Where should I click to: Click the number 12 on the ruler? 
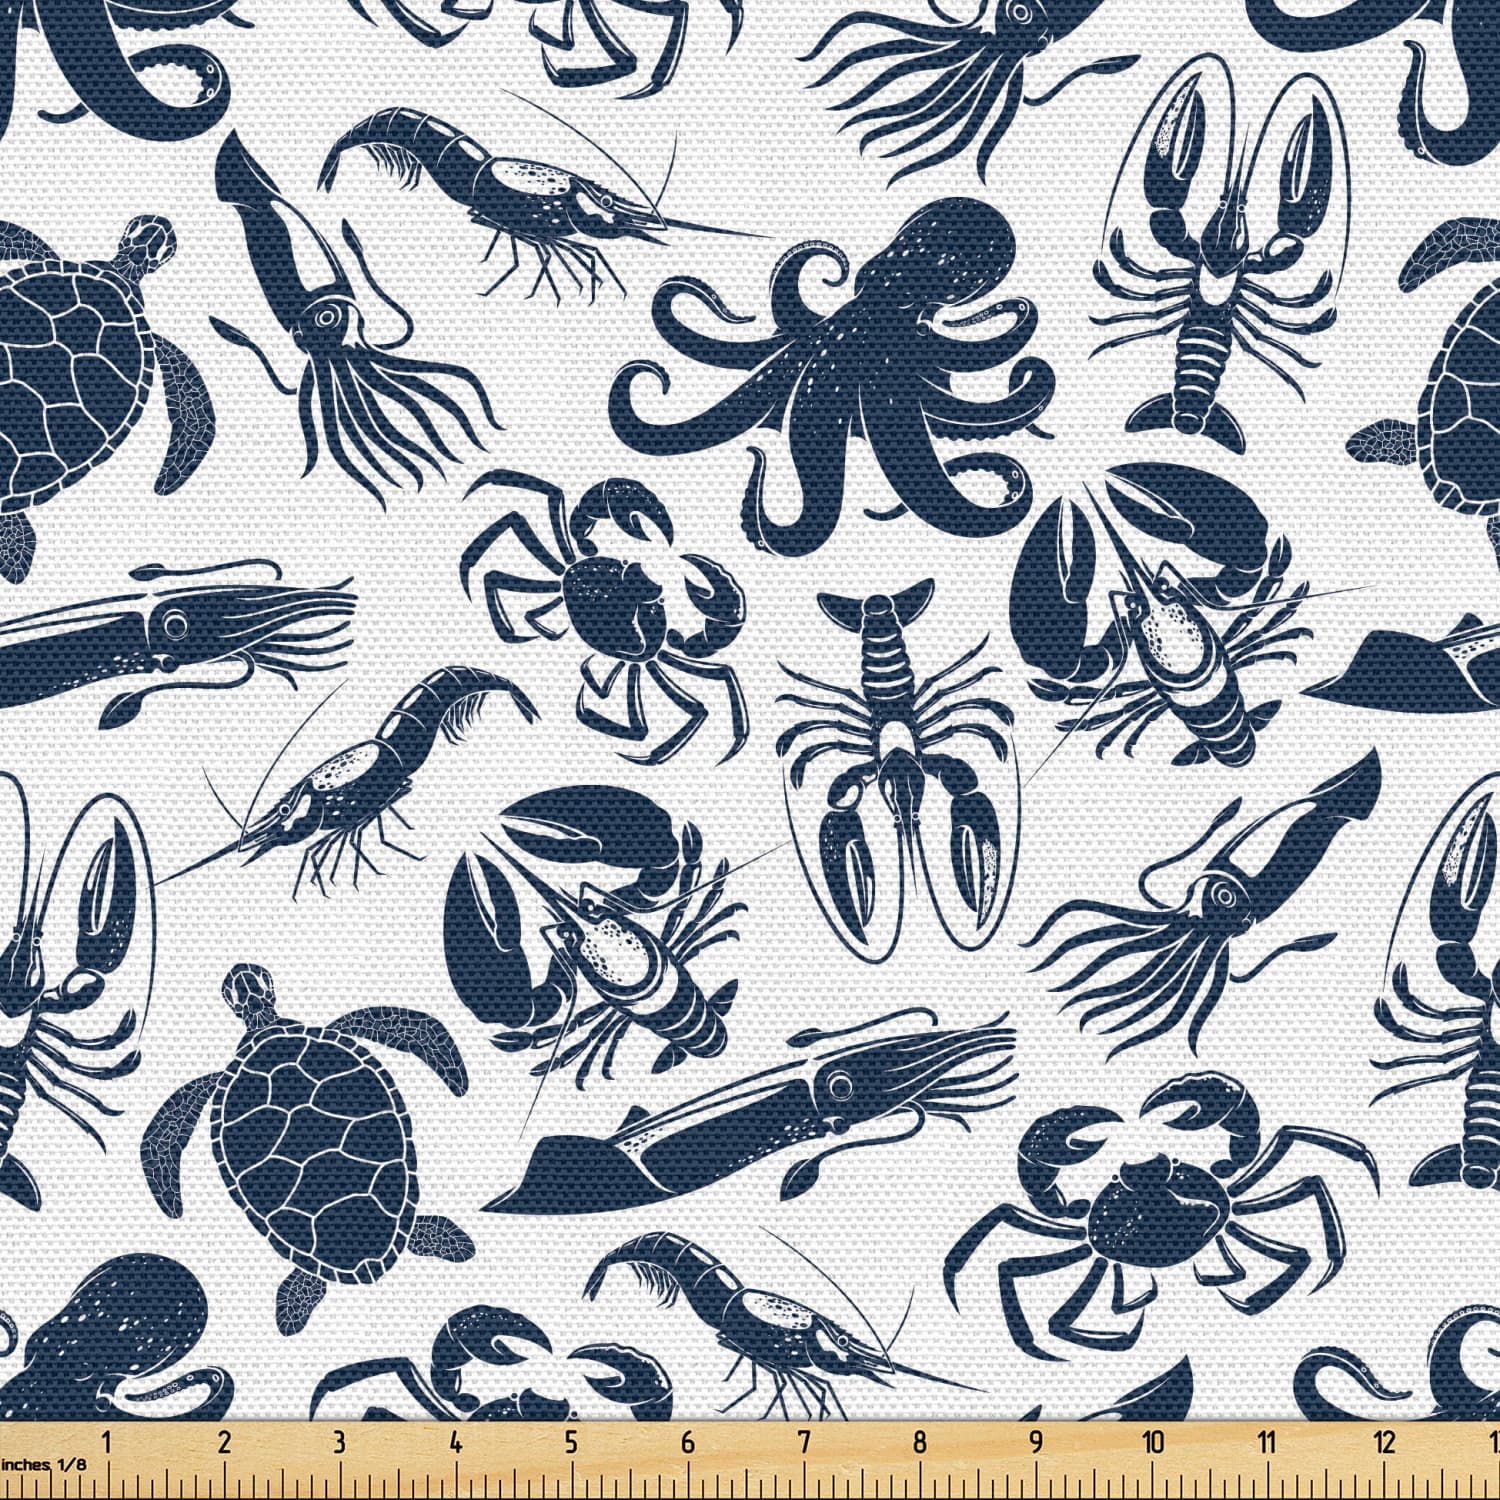click(x=1385, y=1443)
